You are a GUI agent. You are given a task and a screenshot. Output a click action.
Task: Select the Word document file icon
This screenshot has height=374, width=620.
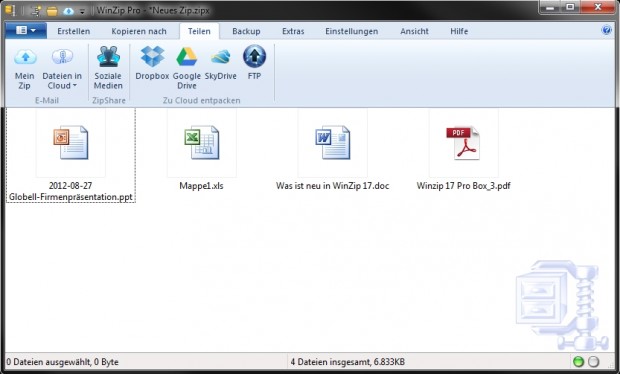point(333,142)
